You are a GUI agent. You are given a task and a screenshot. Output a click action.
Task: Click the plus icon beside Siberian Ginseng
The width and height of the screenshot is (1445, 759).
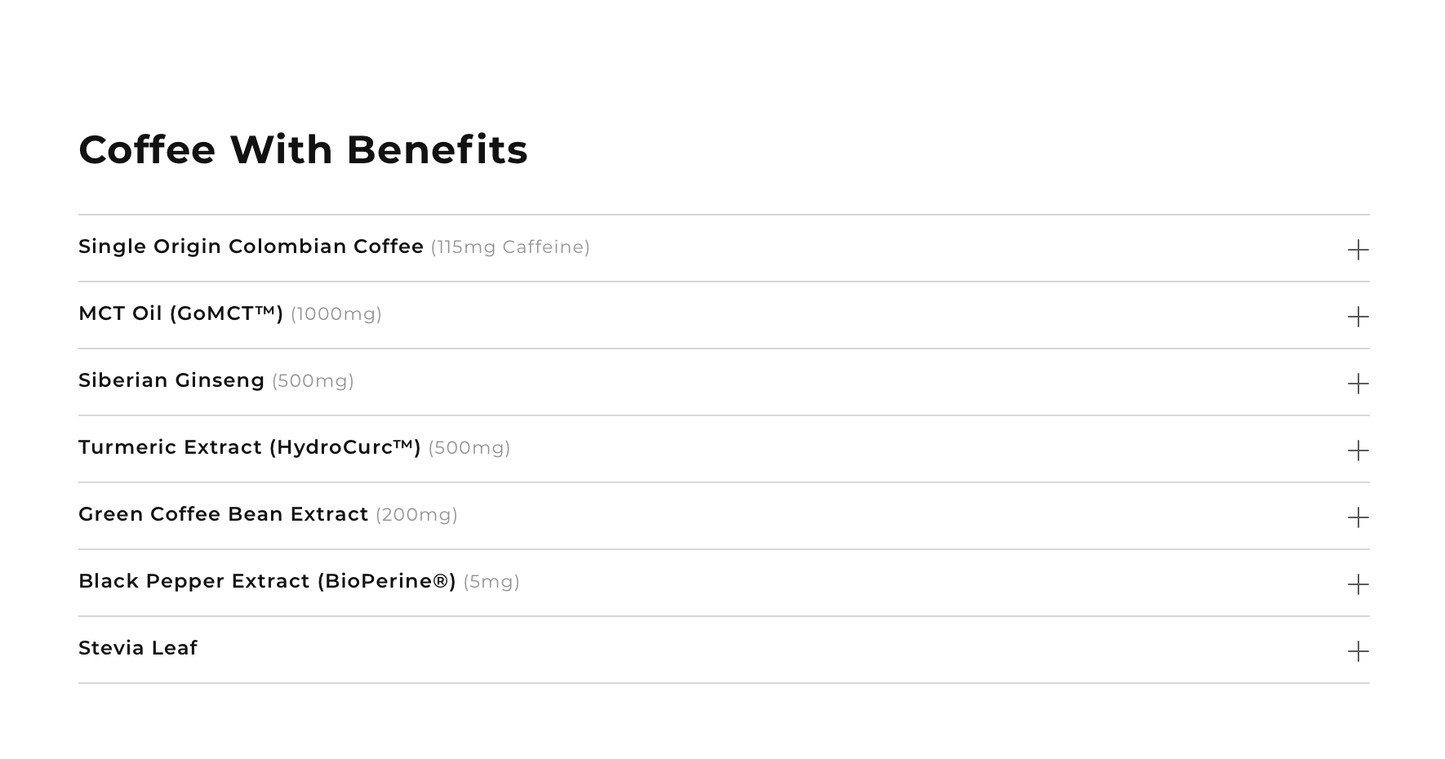pyautogui.click(x=1357, y=384)
